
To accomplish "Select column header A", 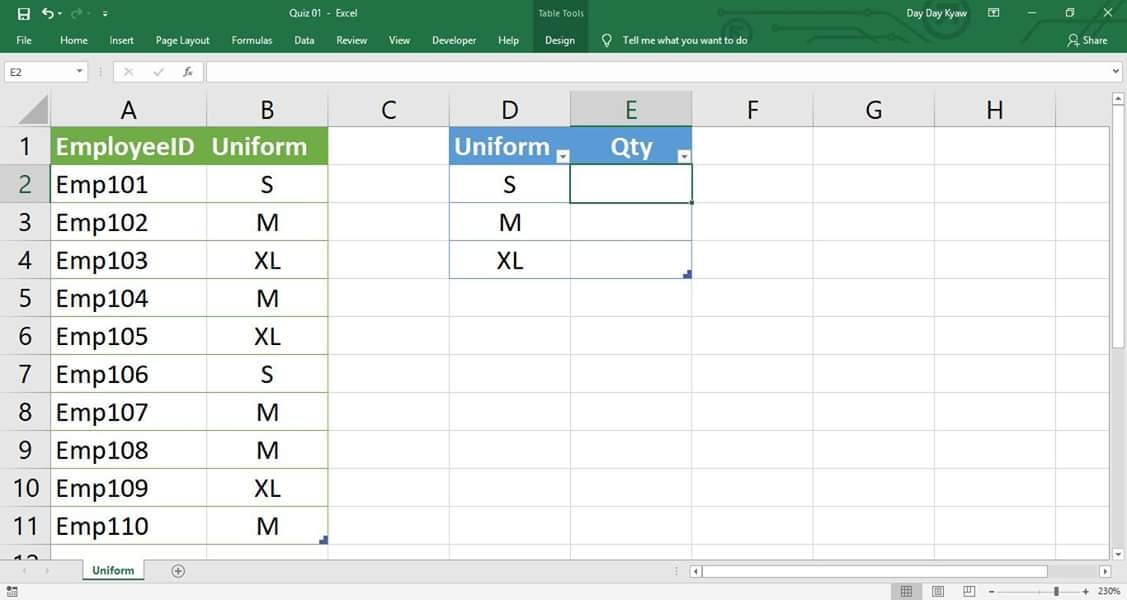I will point(128,109).
